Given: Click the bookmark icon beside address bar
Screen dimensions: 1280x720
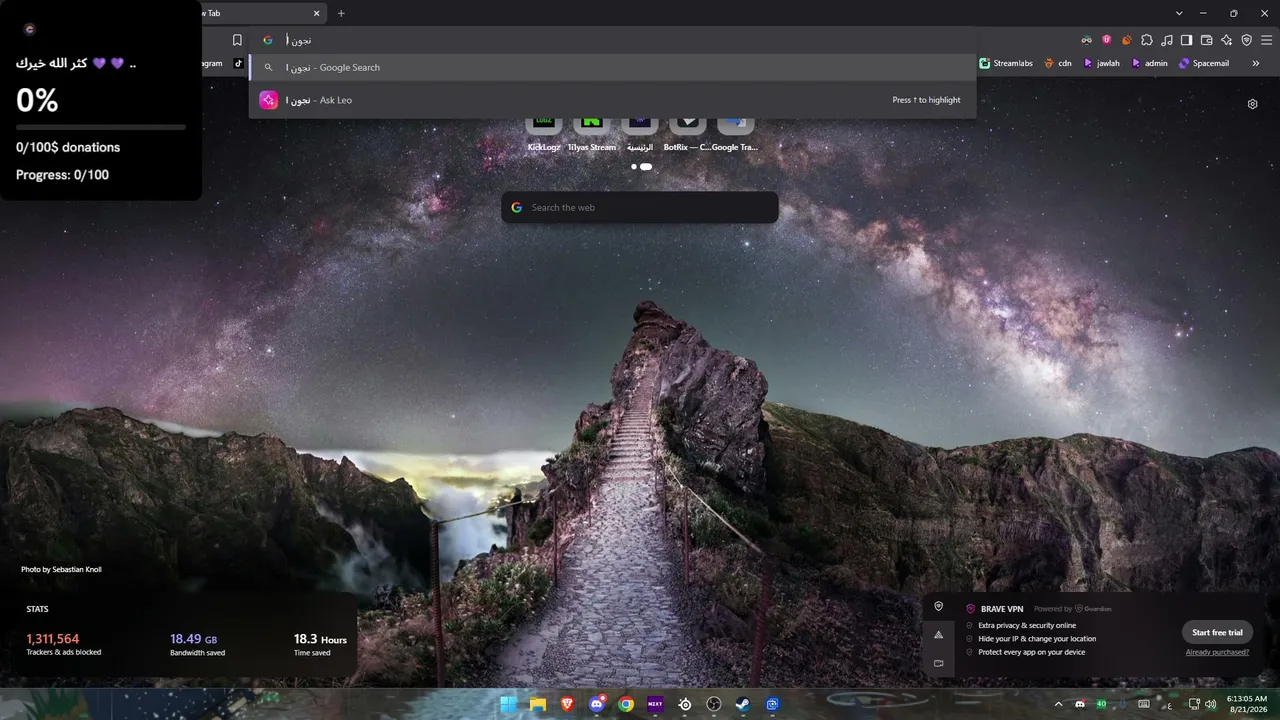Looking at the screenshot, I should (237, 40).
